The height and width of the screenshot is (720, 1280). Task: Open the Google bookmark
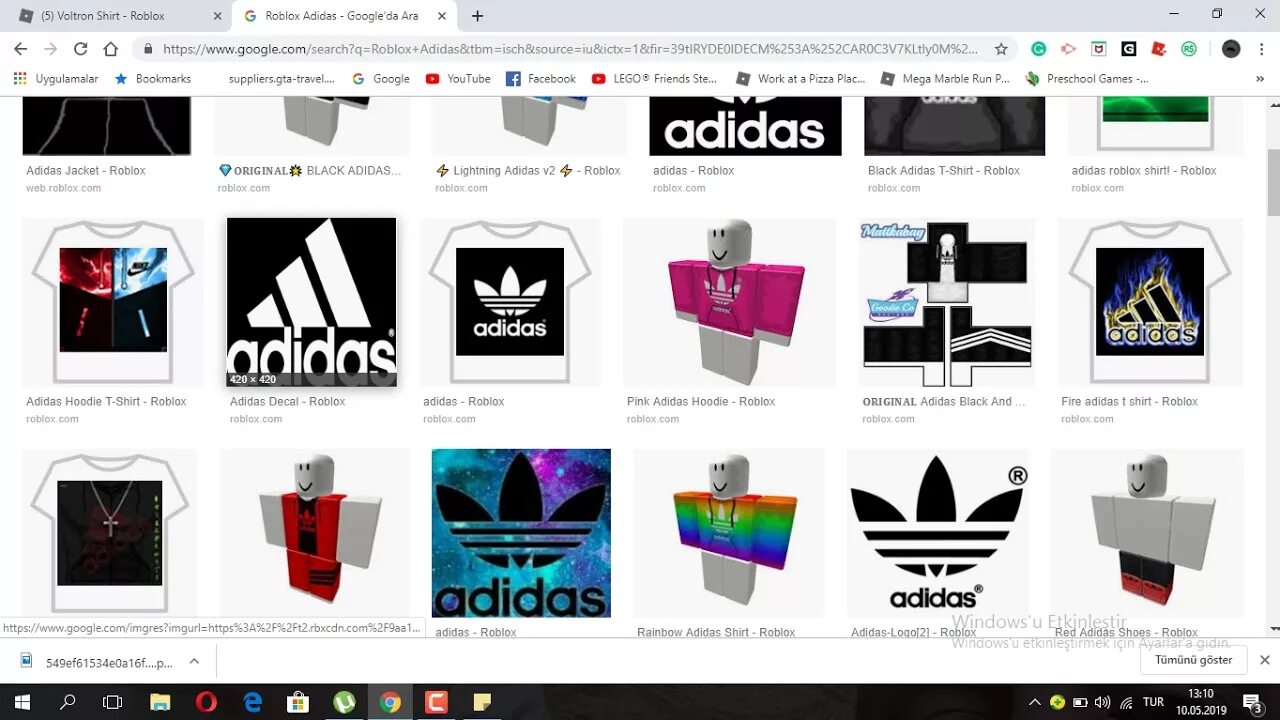[381, 78]
